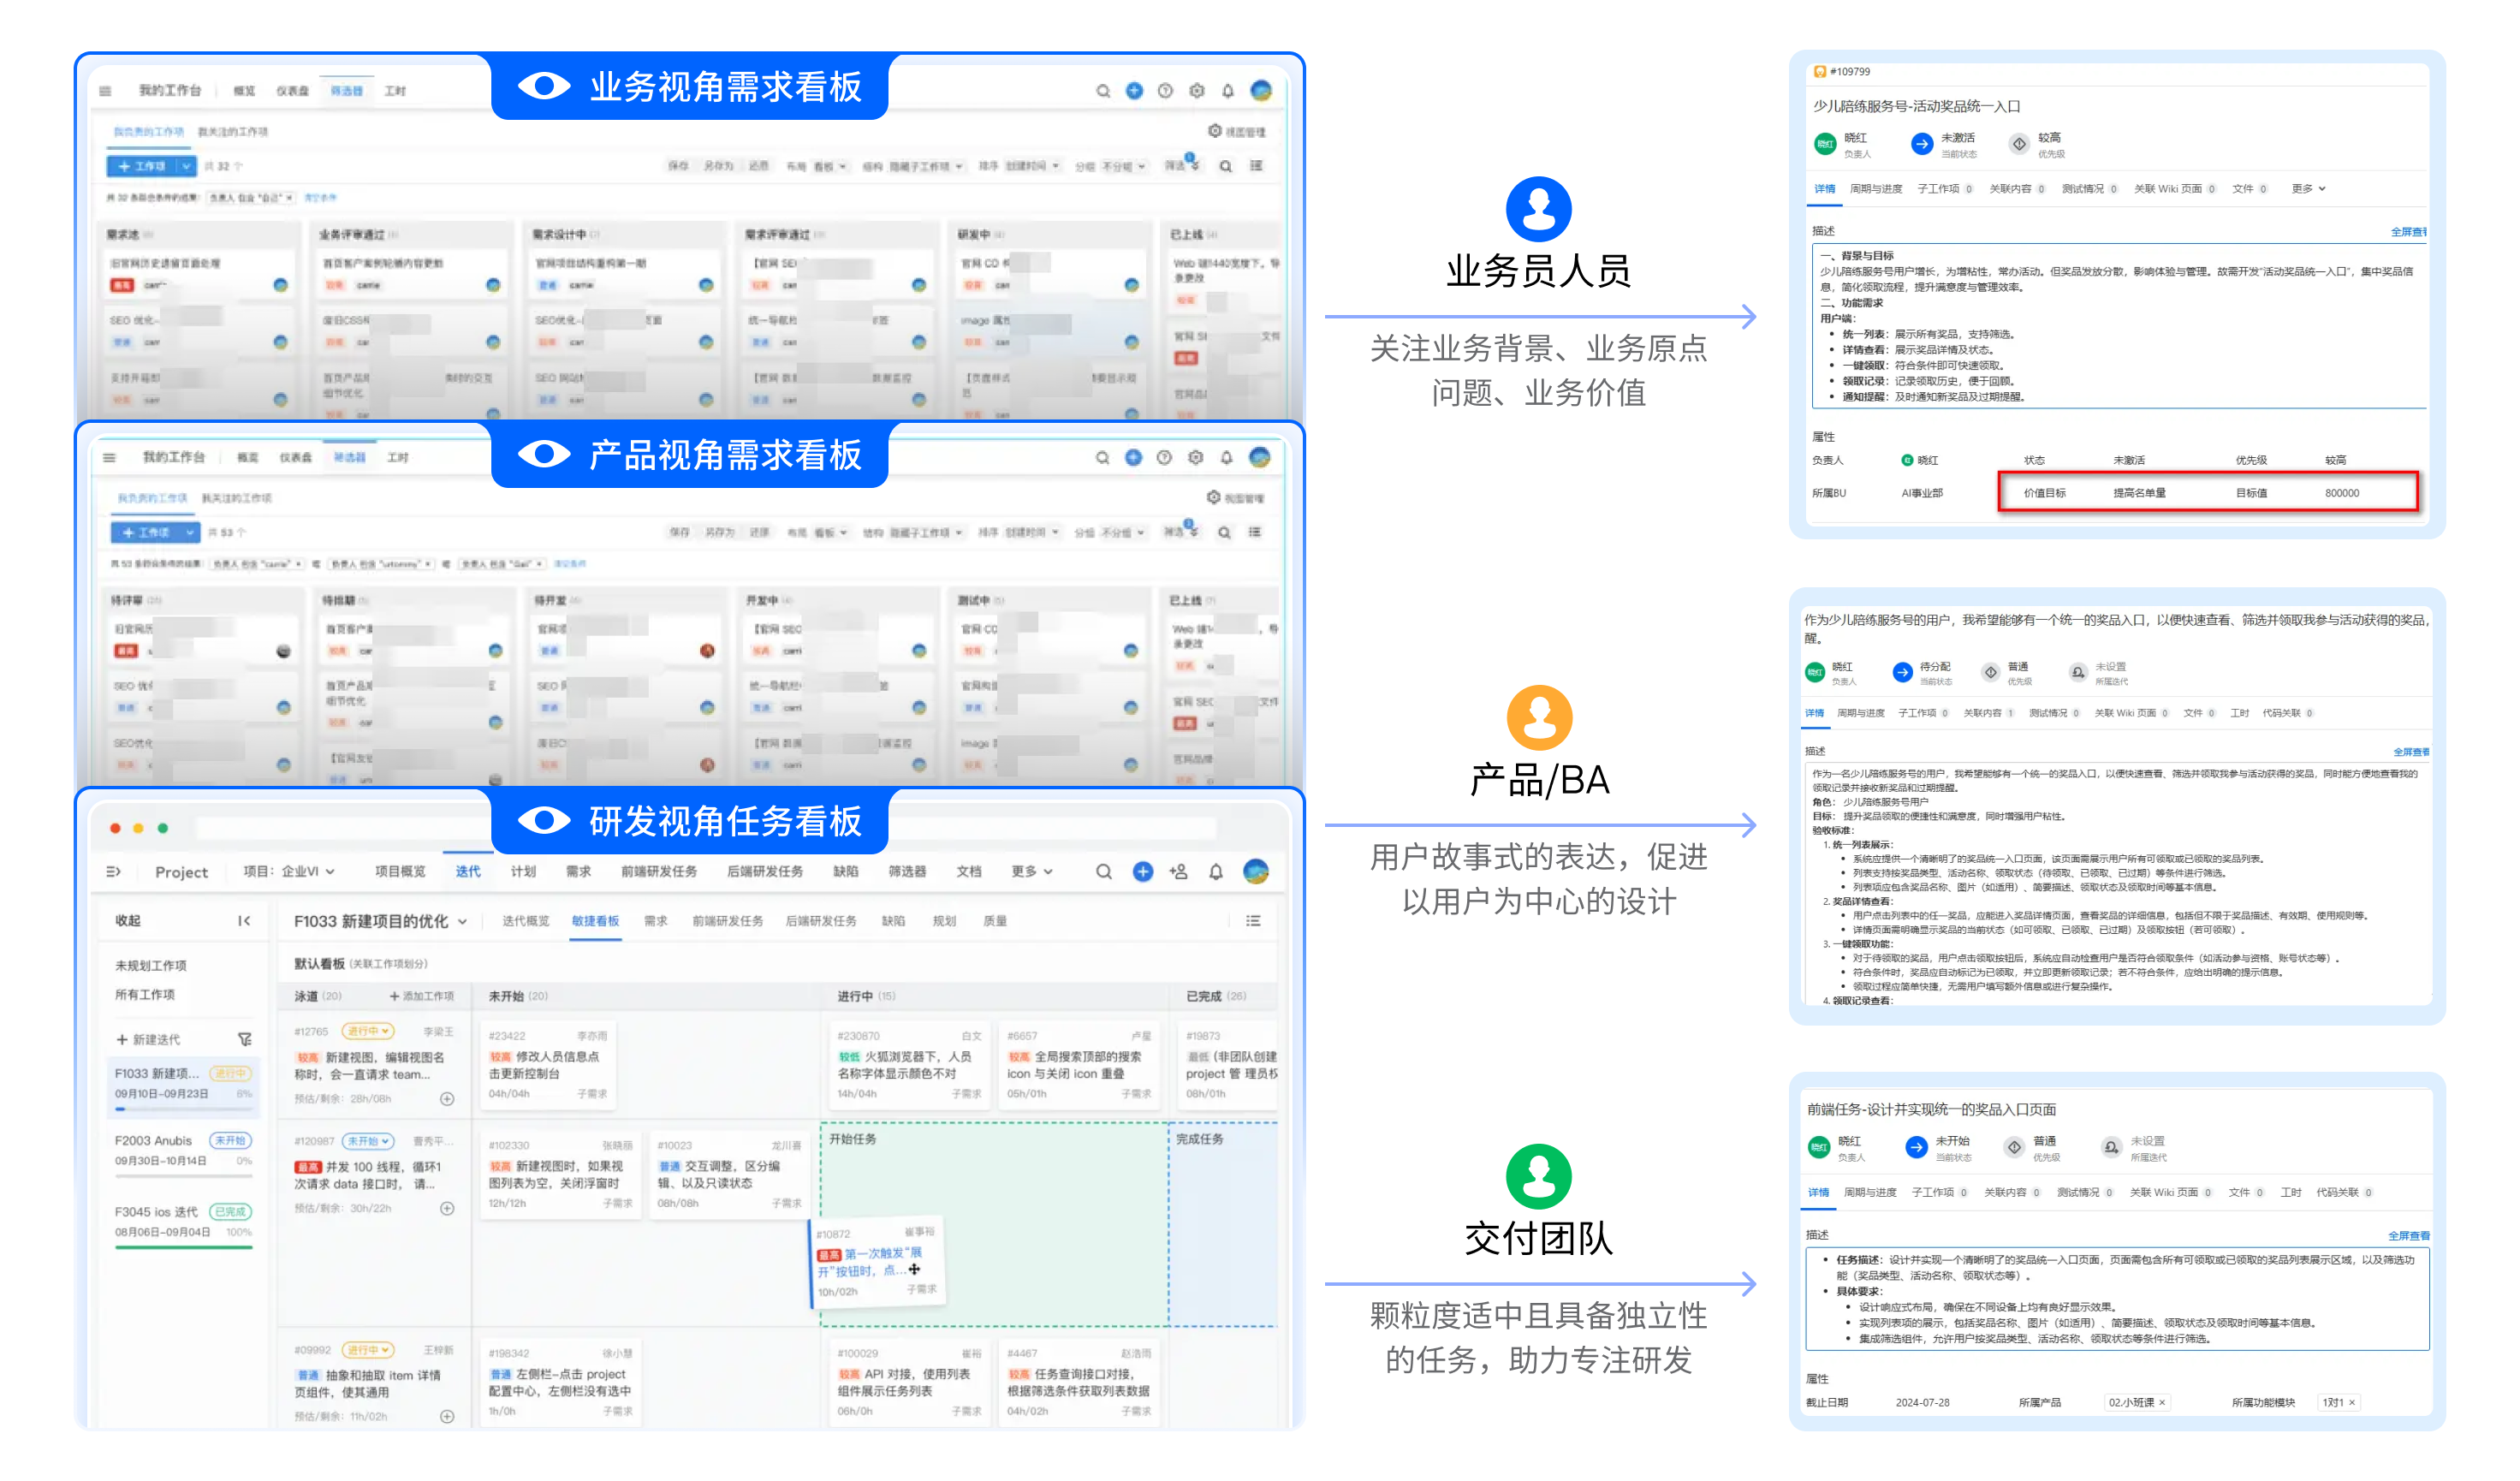Remove the 1对1 tag with its x

(2352, 1402)
